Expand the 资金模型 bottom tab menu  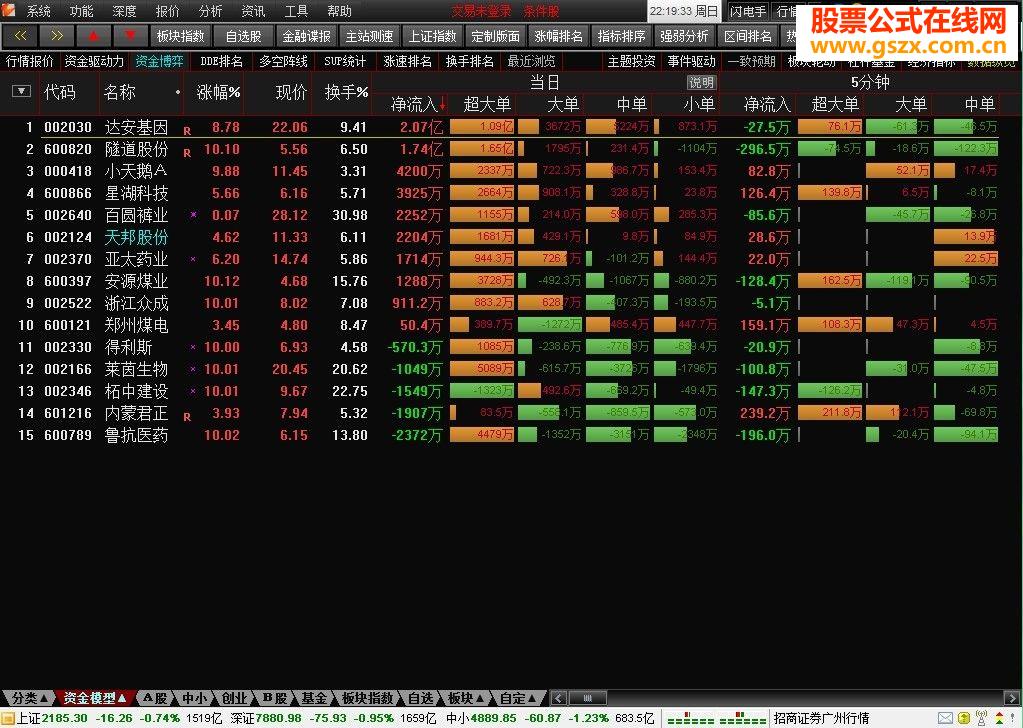point(122,698)
